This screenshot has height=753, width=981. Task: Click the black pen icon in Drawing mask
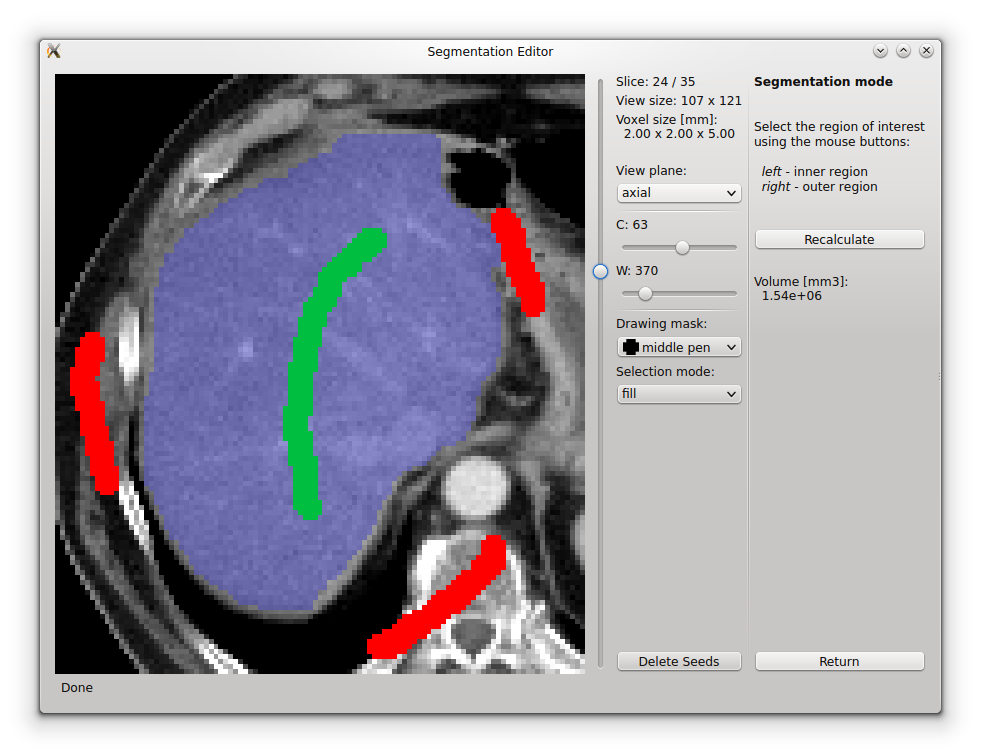(631, 347)
